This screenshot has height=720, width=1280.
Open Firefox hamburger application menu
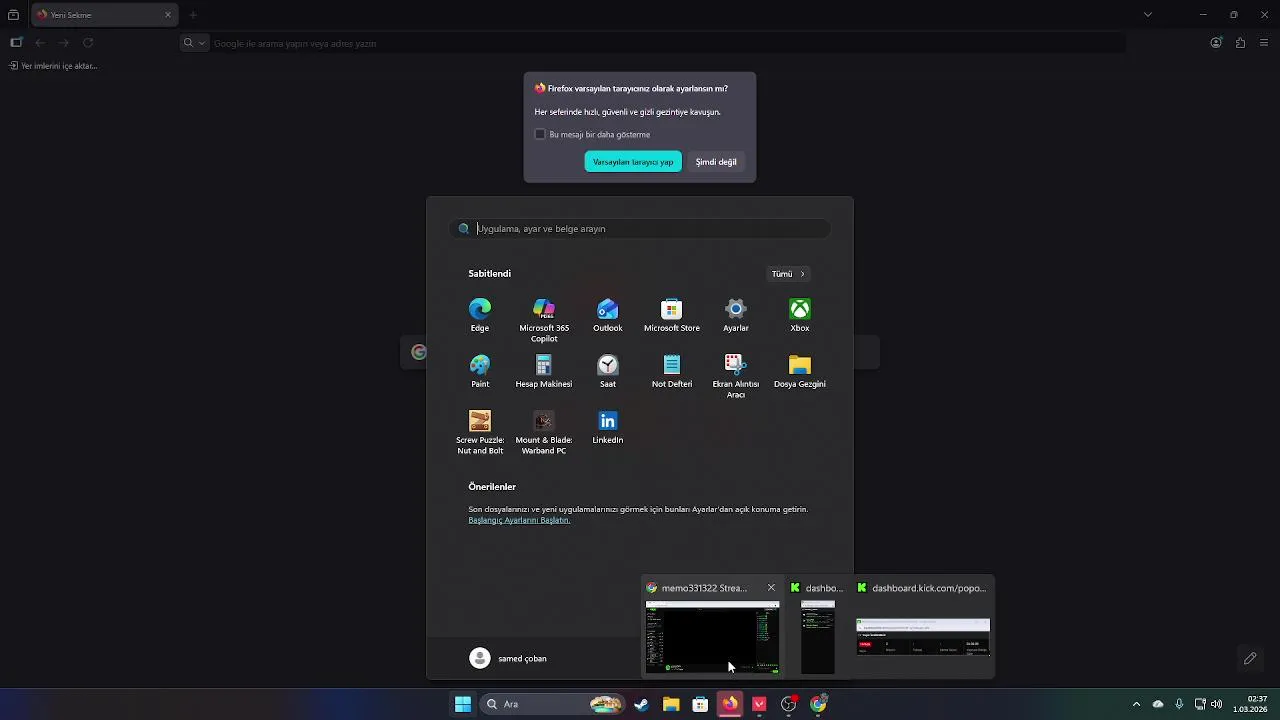1264,43
